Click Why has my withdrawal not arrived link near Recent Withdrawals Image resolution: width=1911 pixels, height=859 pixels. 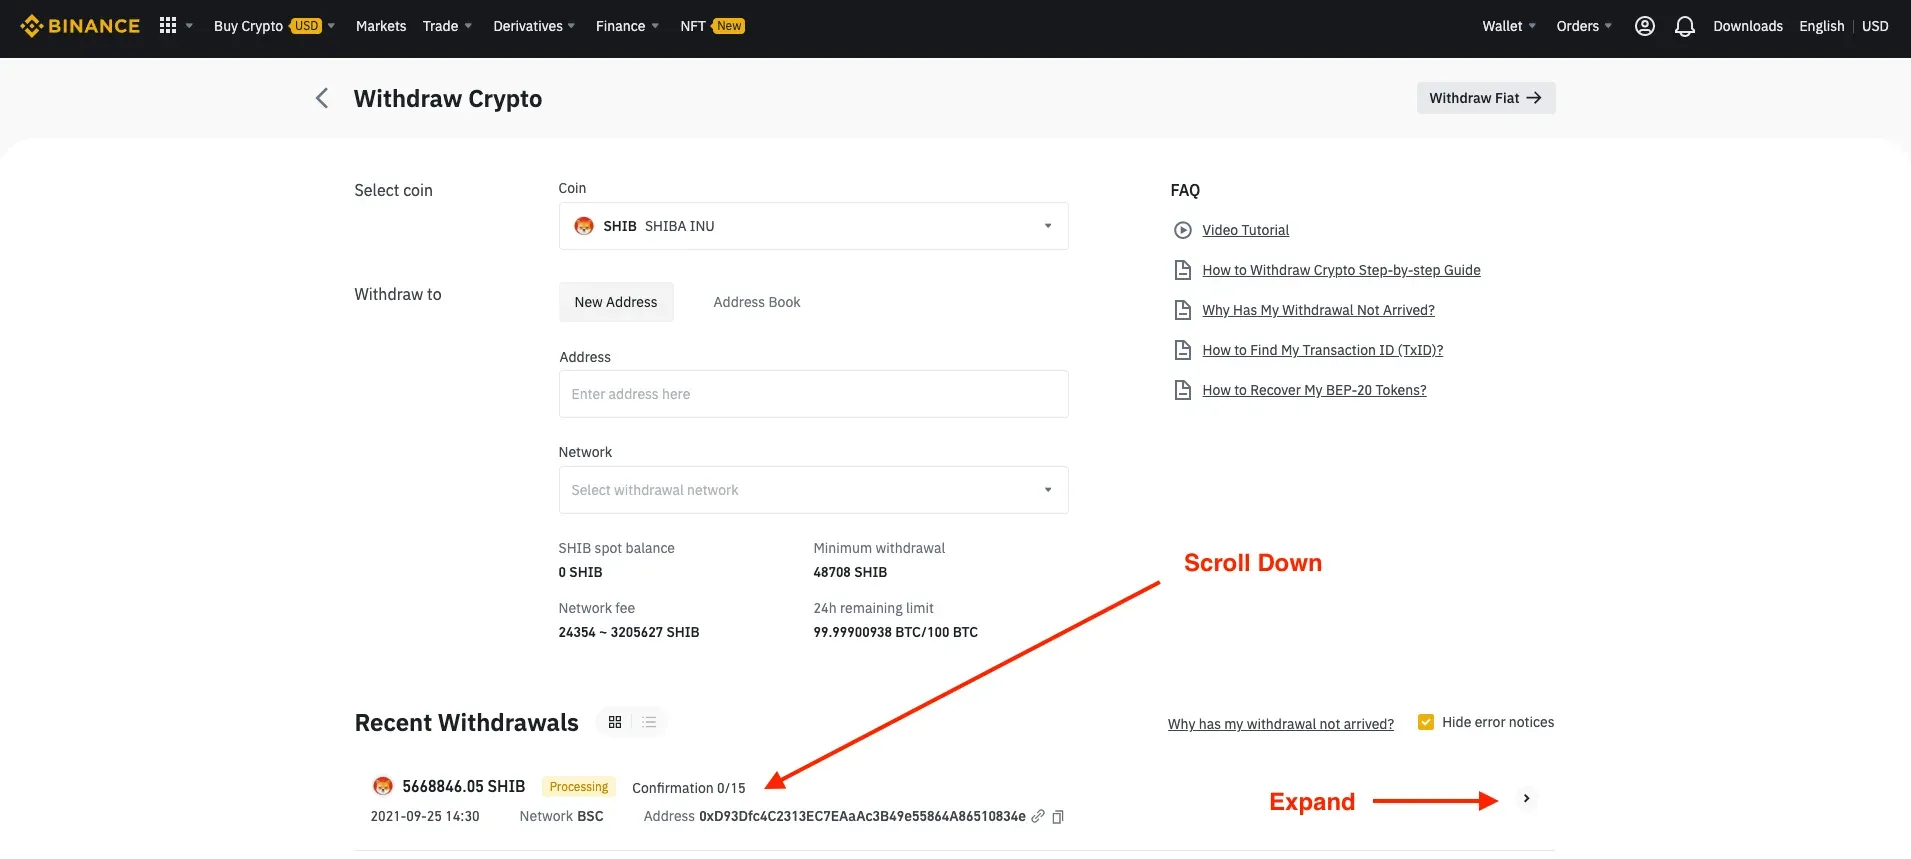point(1280,724)
